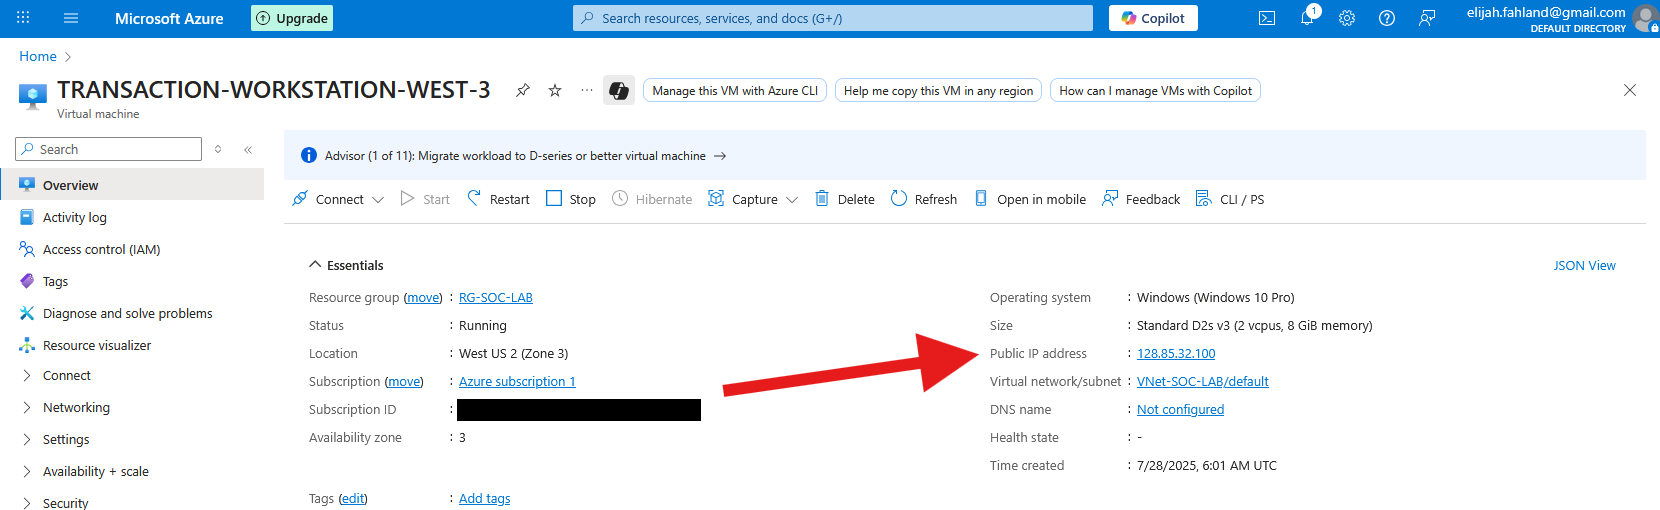Open the Azure portal apps grid icon
Image resolution: width=1660 pixels, height=510 pixels.
click(x=23, y=18)
